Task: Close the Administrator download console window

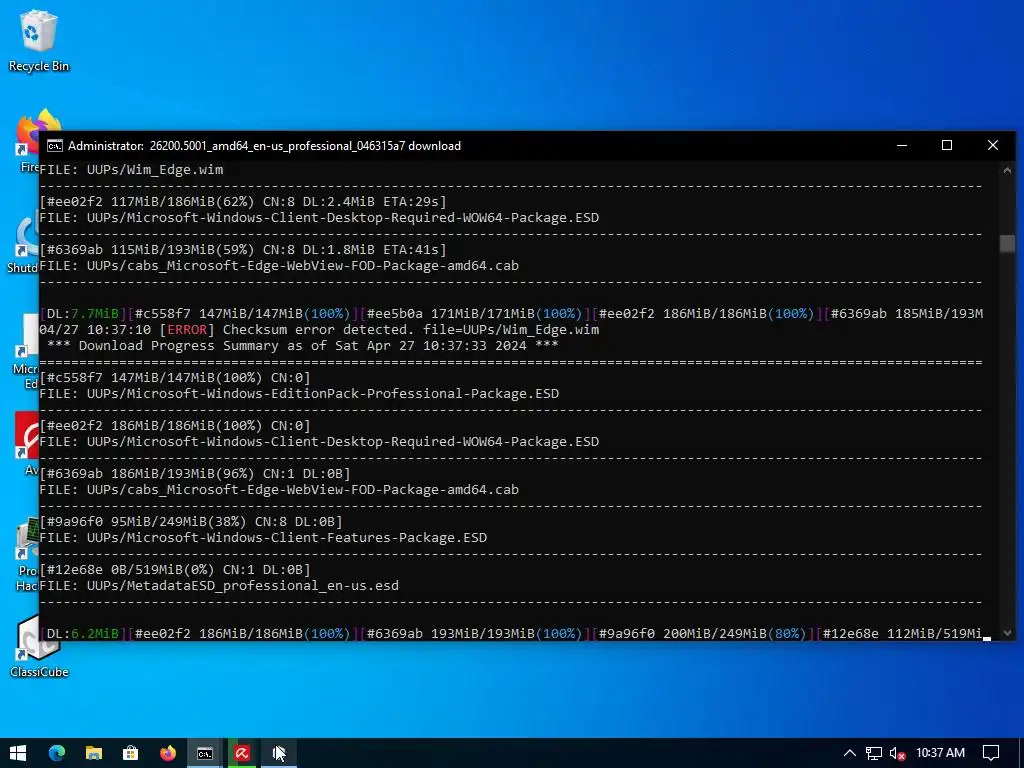Action: (993, 145)
